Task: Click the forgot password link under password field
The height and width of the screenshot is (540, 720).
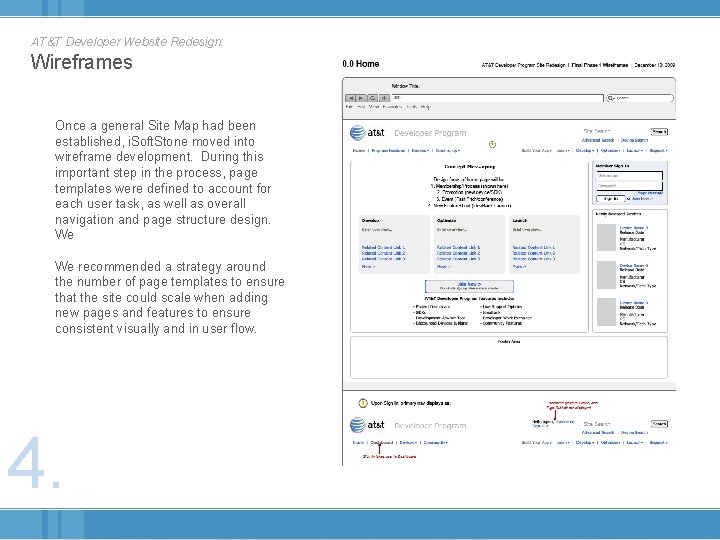Action: [650, 193]
